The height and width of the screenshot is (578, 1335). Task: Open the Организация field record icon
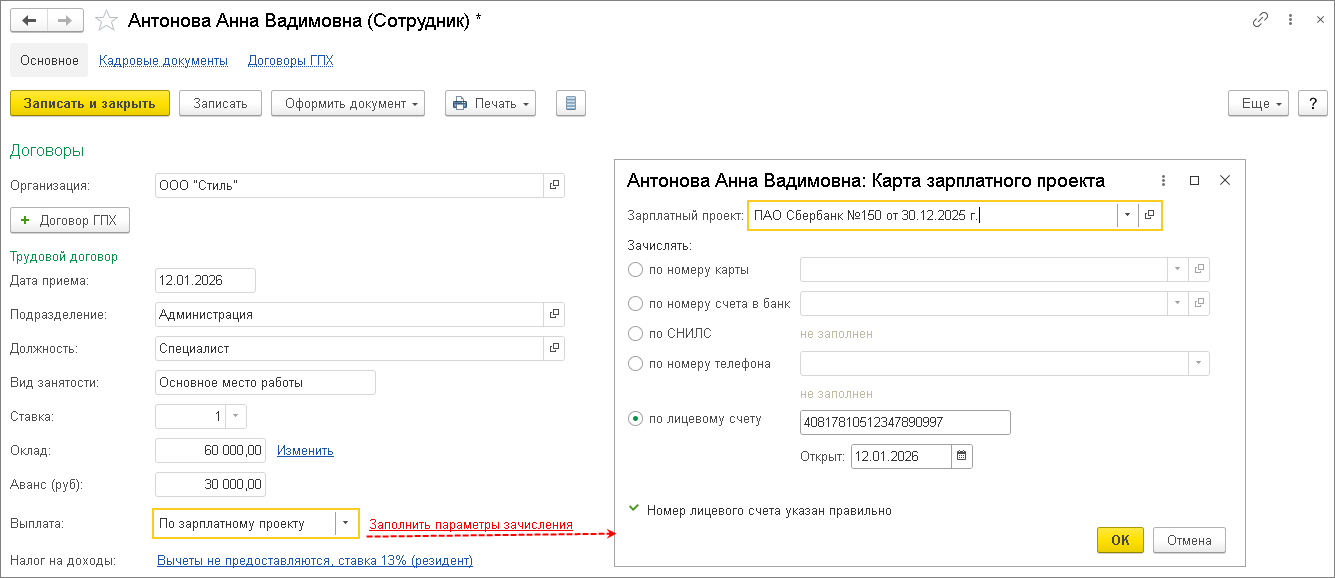coord(554,185)
